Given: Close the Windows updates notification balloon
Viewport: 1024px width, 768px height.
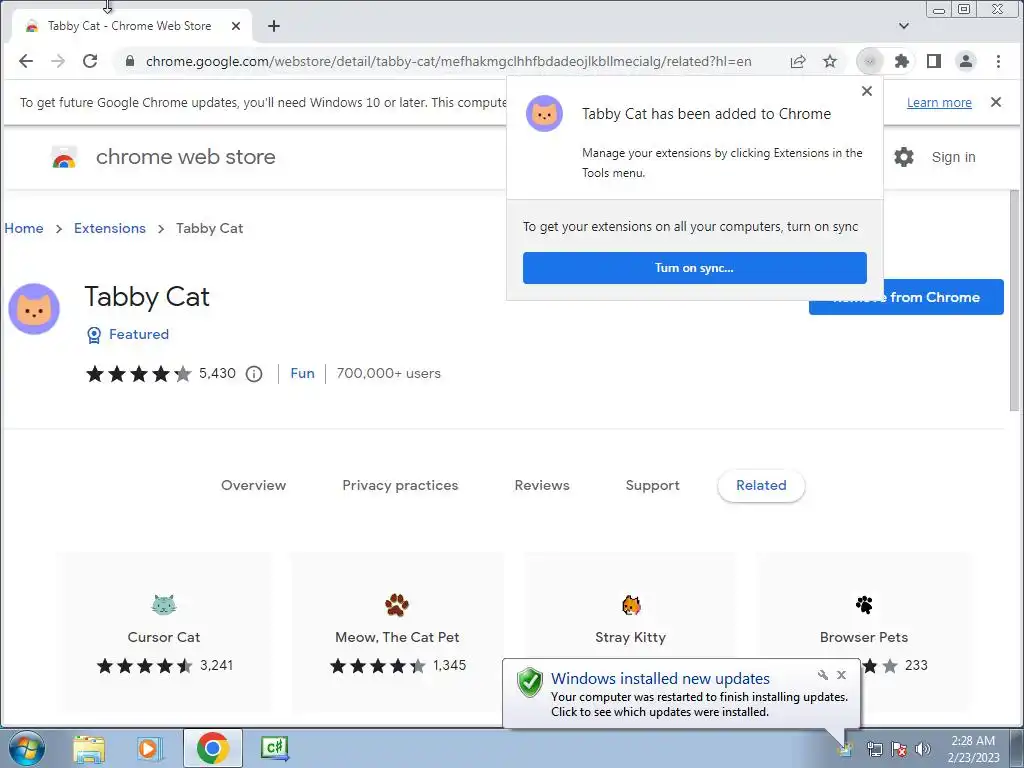Looking at the screenshot, I should [x=841, y=675].
